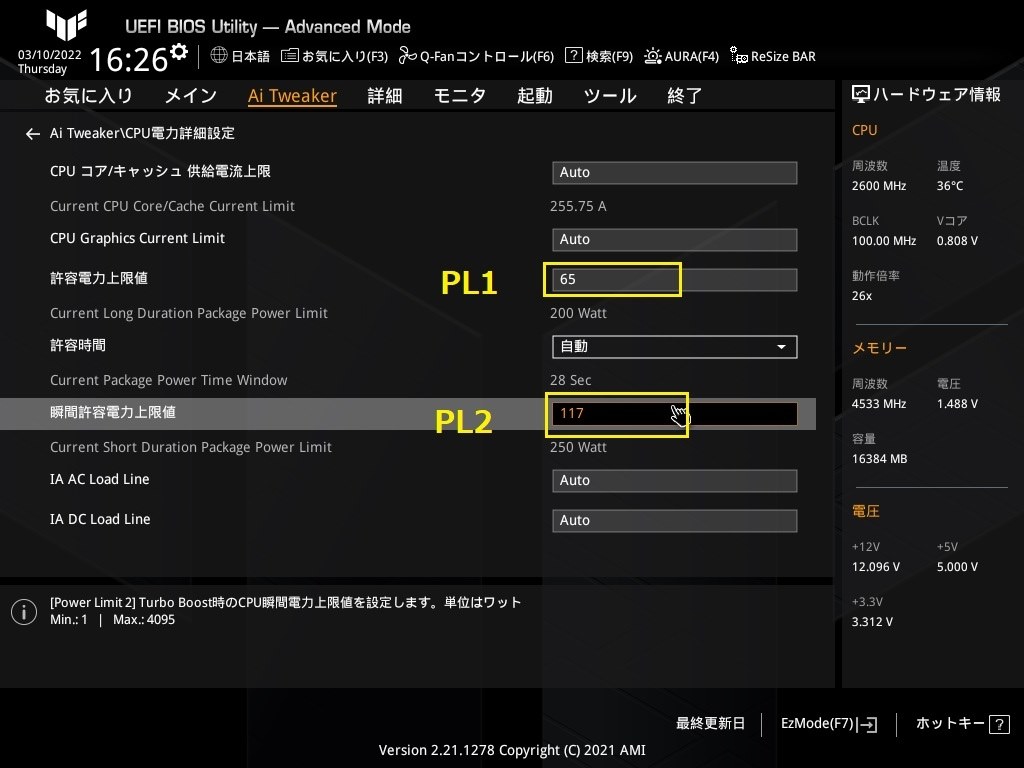This screenshot has height=768, width=1024.
Task: Open the ツール tab
Action: click(x=610, y=96)
